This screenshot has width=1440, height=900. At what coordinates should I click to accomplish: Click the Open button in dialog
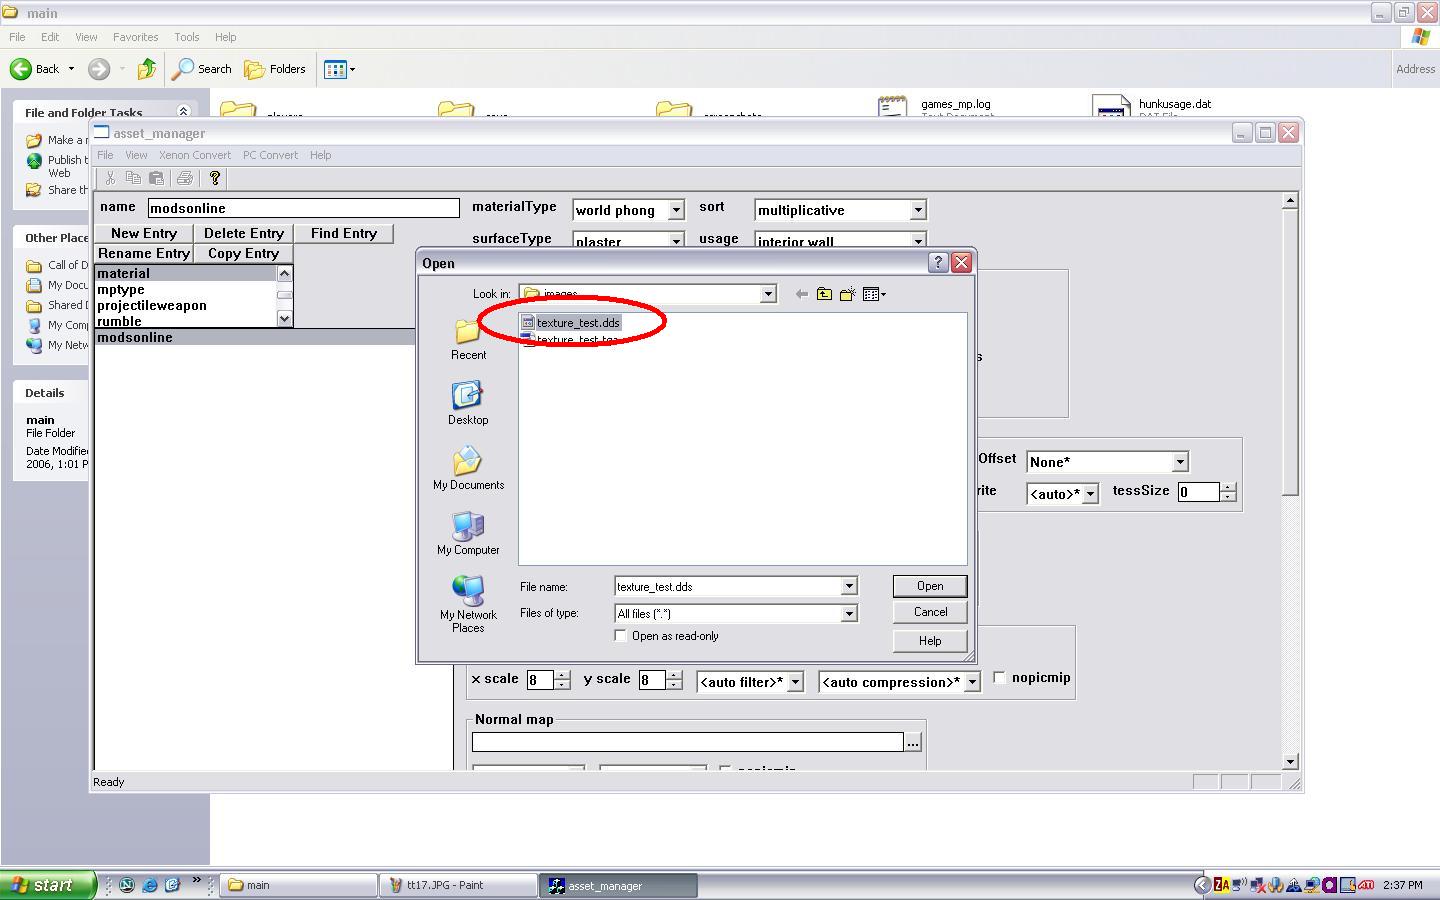coord(930,586)
